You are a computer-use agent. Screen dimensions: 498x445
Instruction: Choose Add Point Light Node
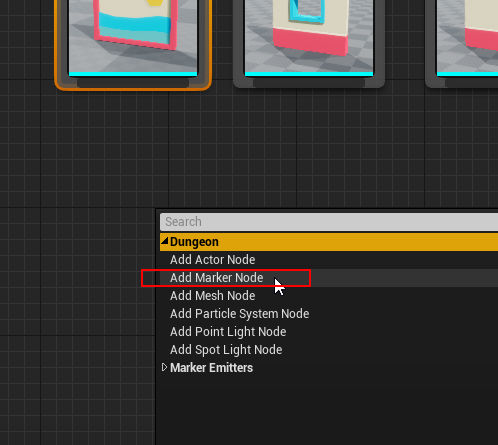pos(228,332)
